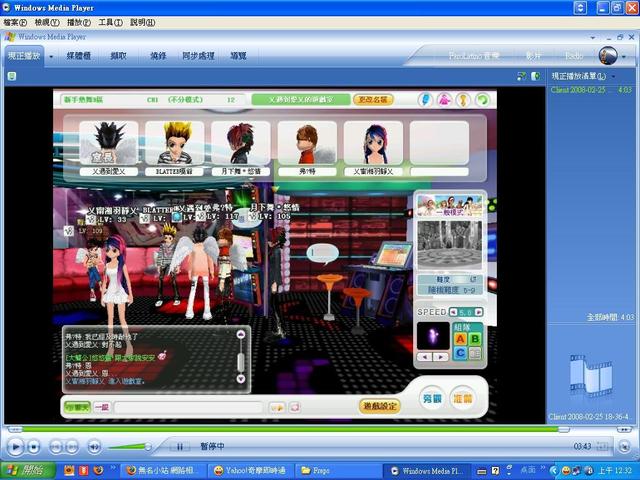Mute the player sound
Screen dimensions: 640x480
94,447
